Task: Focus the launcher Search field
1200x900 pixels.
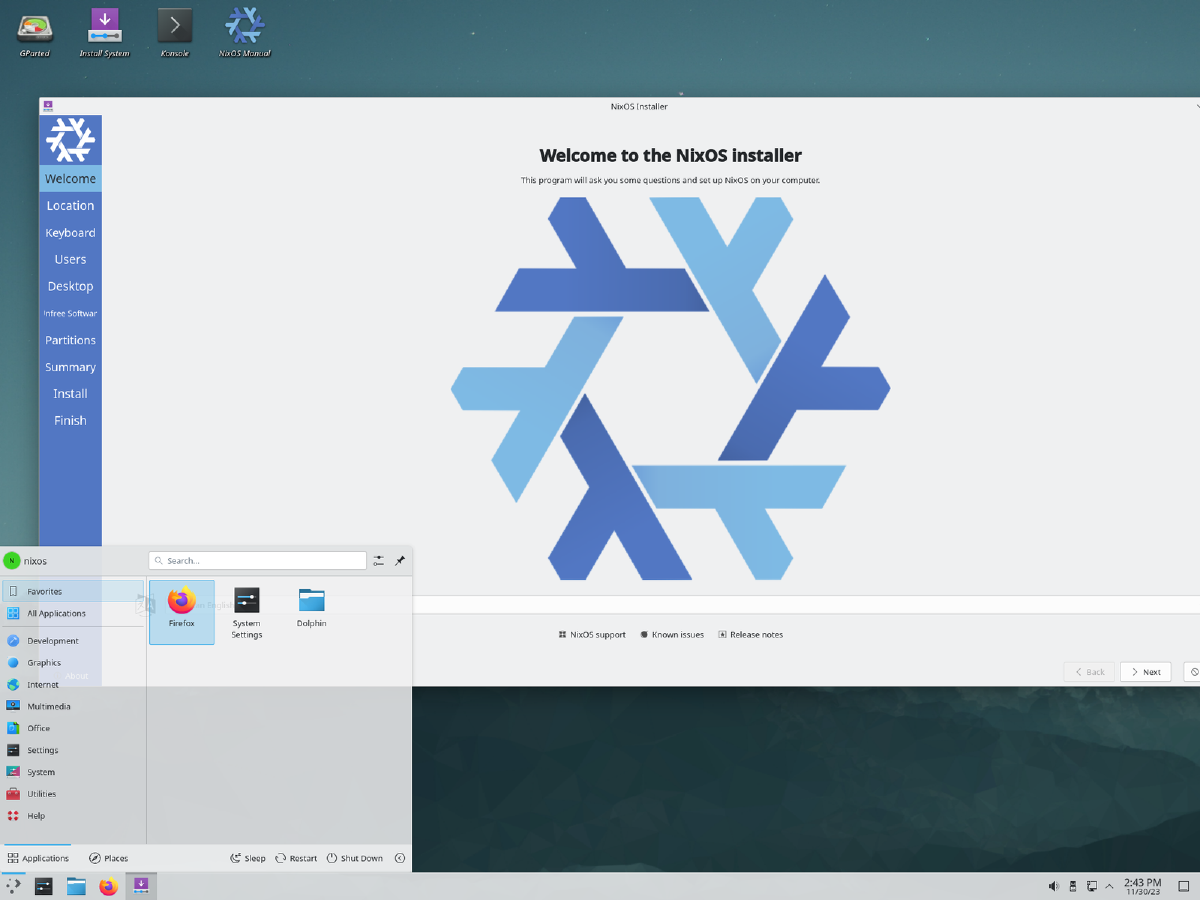Action: point(262,561)
